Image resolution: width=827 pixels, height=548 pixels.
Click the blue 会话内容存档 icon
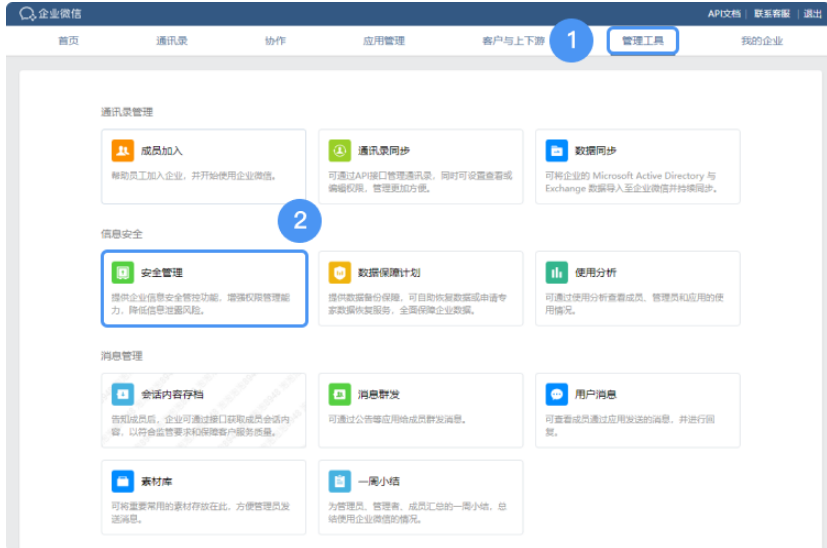(x=122, y=394)
